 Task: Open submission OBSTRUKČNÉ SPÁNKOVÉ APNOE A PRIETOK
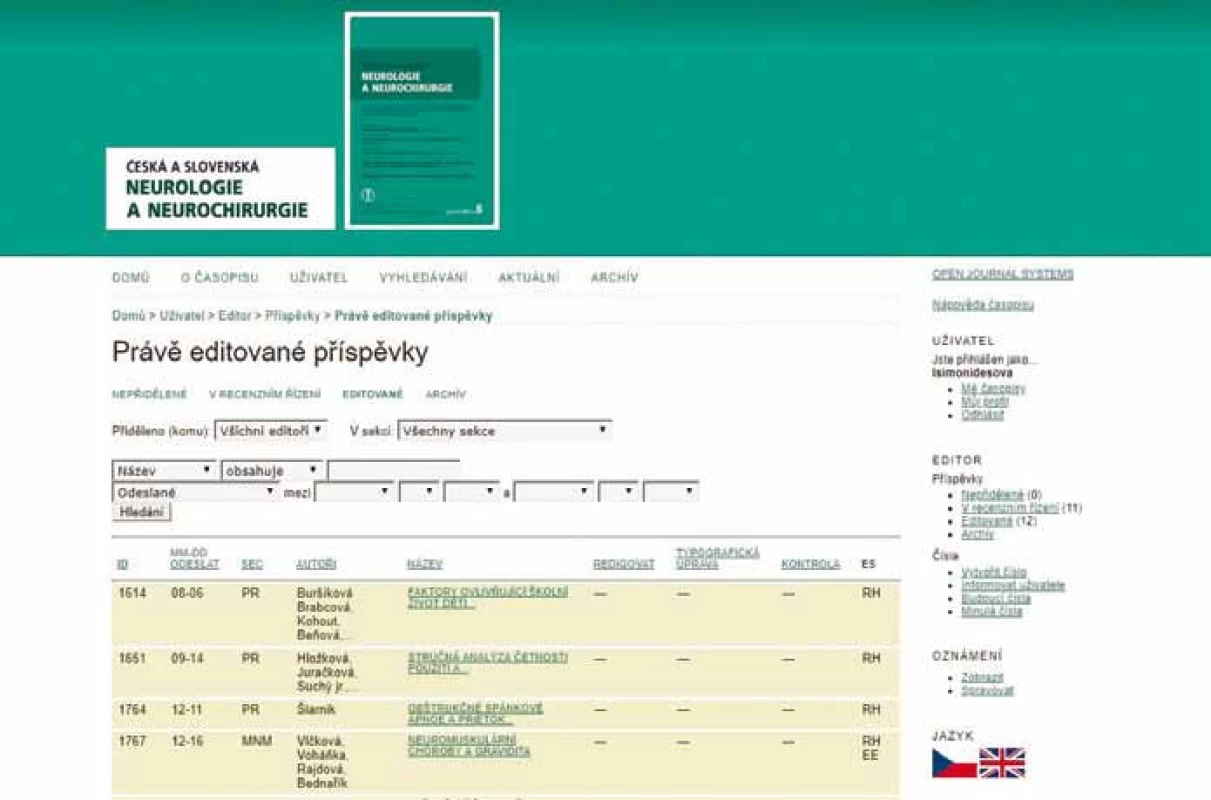pyautogui.click(x=476, y=714)
